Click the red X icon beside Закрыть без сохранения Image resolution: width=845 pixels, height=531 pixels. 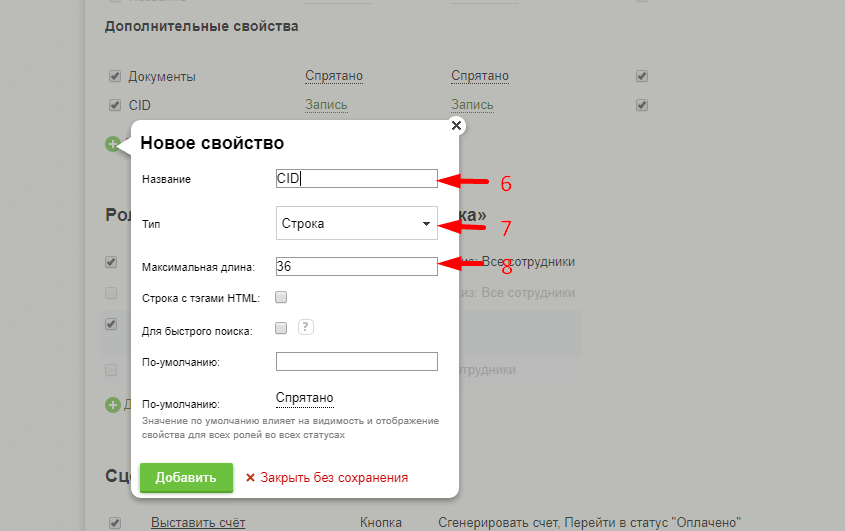[x=250, y=478]
